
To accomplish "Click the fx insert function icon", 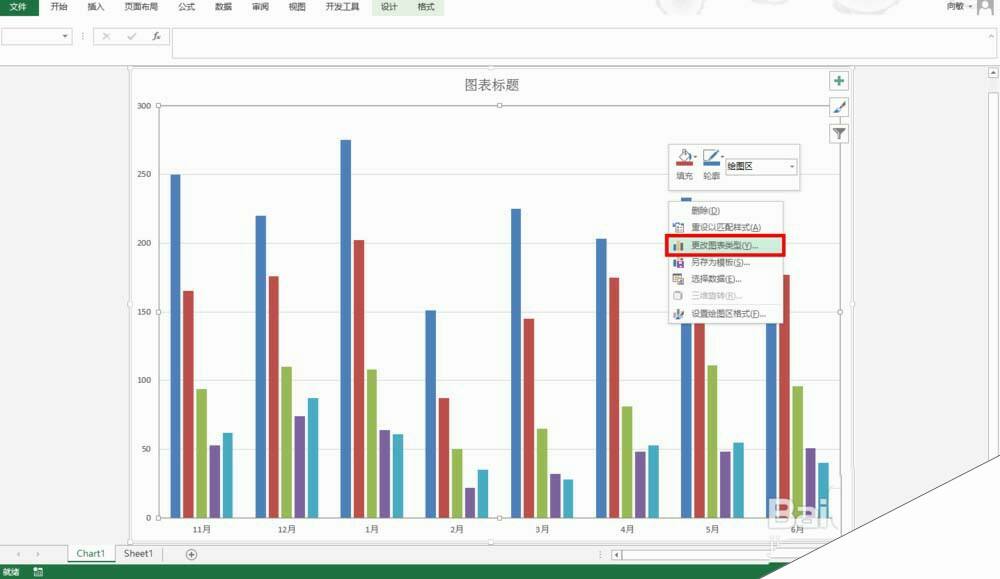I will pos(156,37).
